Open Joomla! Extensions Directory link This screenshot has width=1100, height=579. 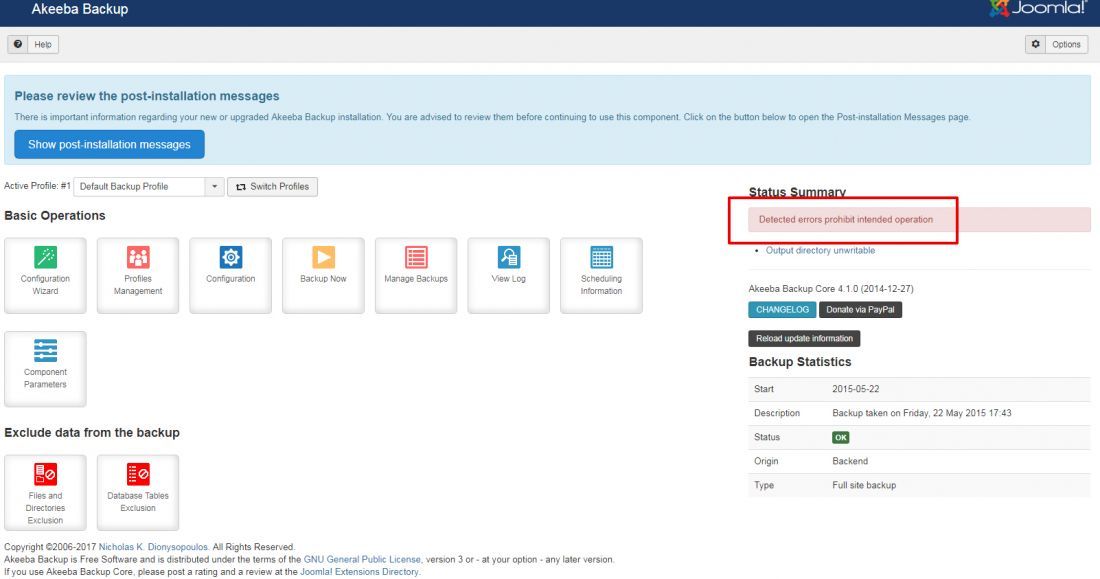(x=359, y=572)
